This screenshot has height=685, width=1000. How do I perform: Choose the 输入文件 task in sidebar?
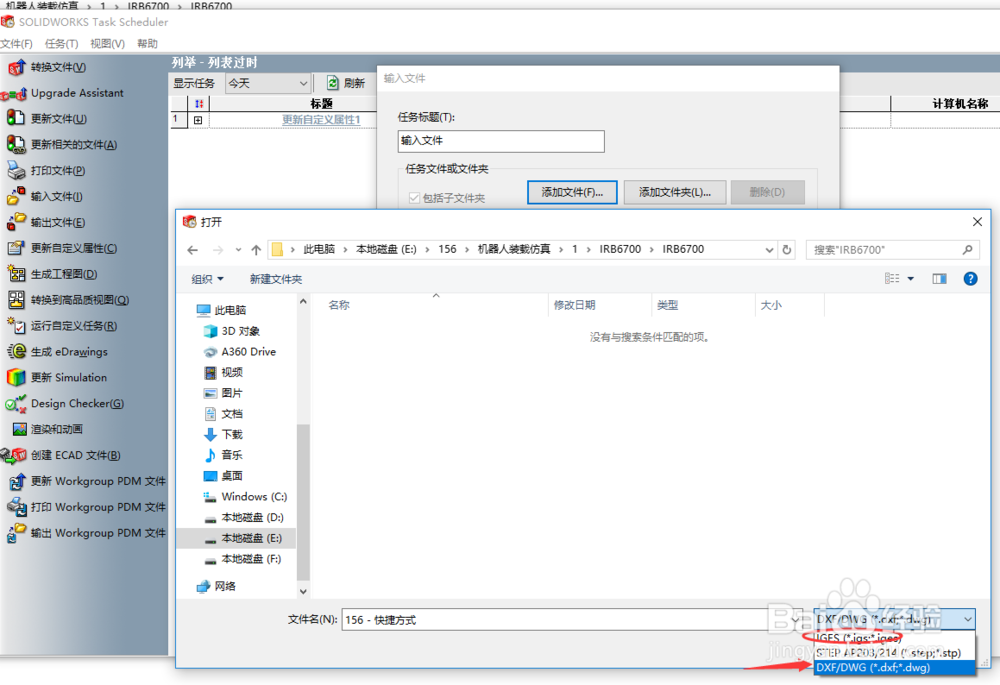coord(56,196)
